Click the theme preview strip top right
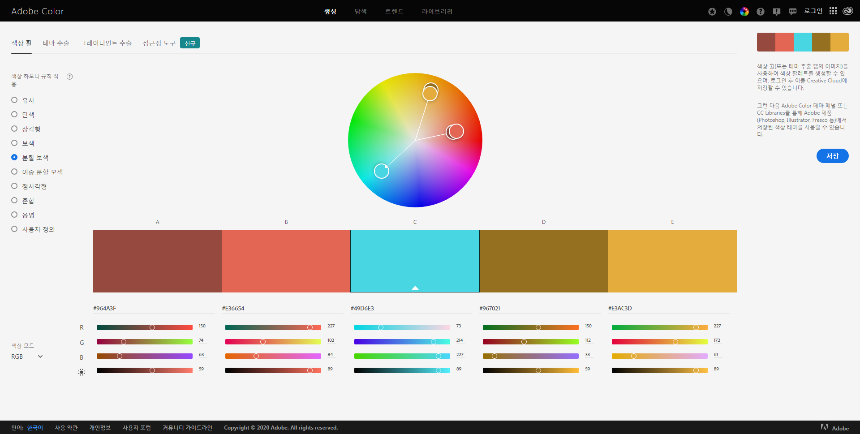This screenshot has height=434, width=860. tap(802, 42)
